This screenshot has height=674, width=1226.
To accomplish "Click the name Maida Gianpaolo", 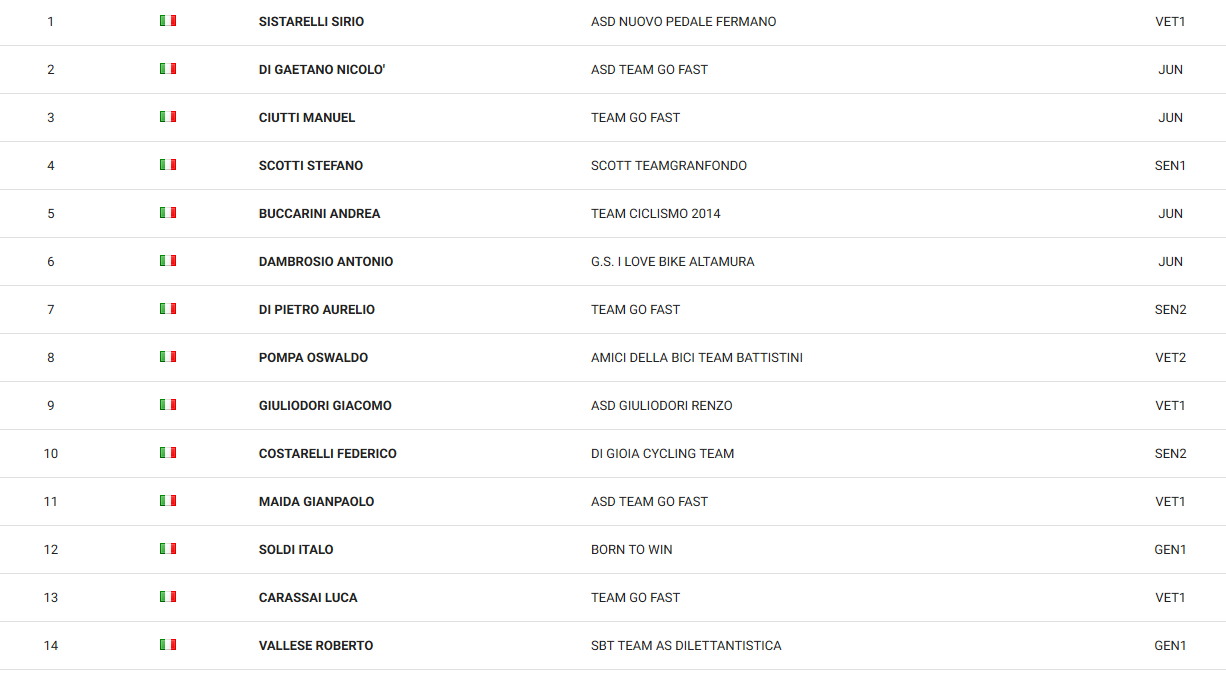I will 317,502.
